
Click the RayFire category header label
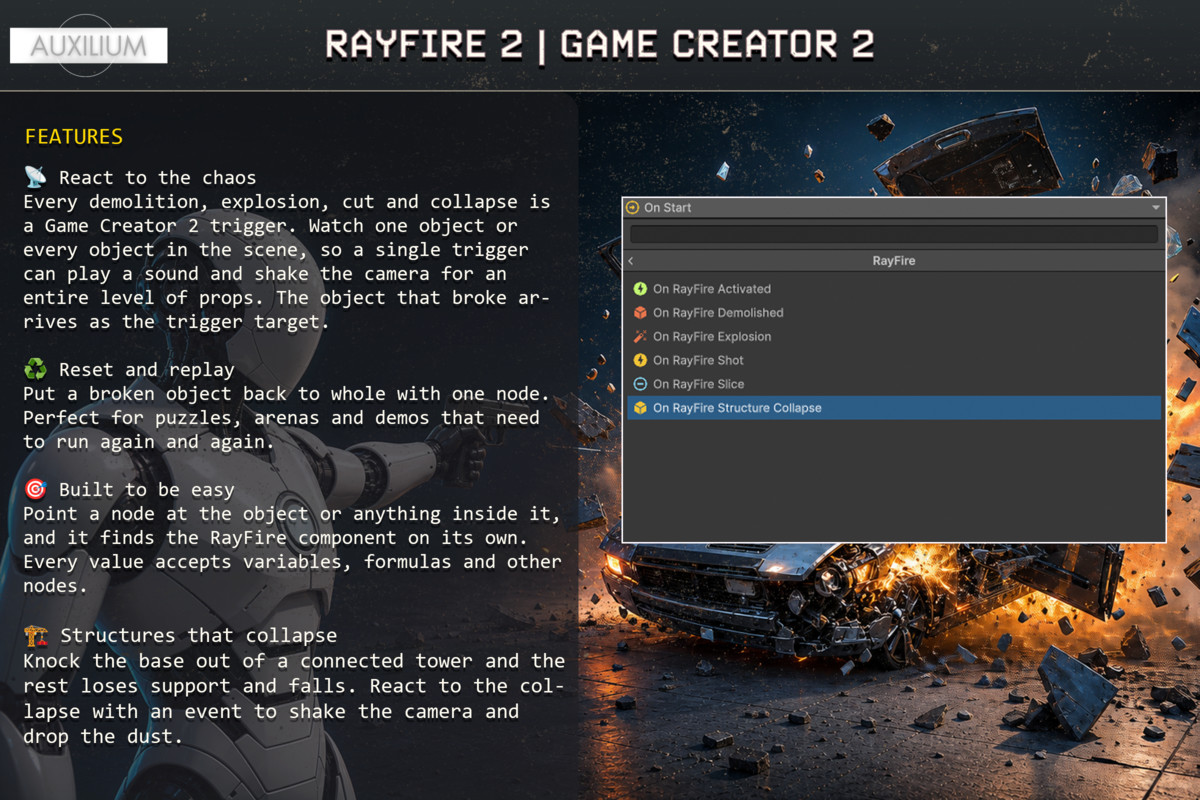(893, 261)
